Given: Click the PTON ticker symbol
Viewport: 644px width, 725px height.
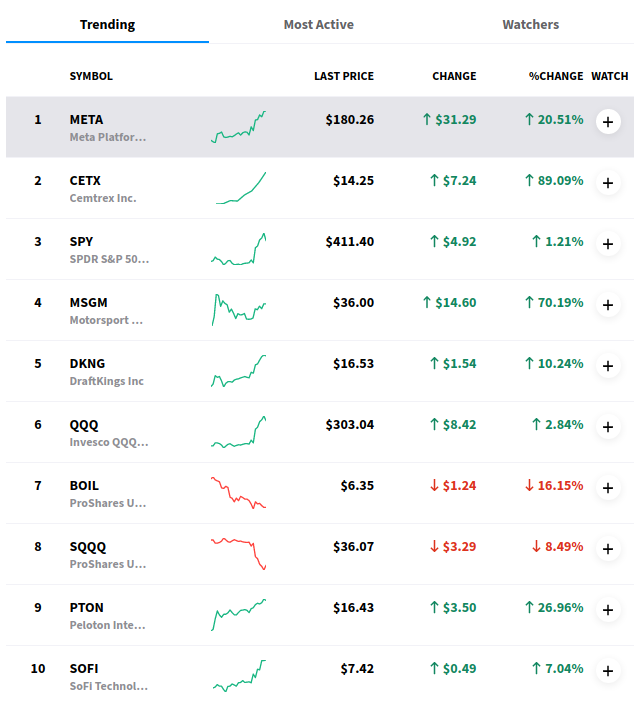Looking at the screenshot, I should (86, 607).
